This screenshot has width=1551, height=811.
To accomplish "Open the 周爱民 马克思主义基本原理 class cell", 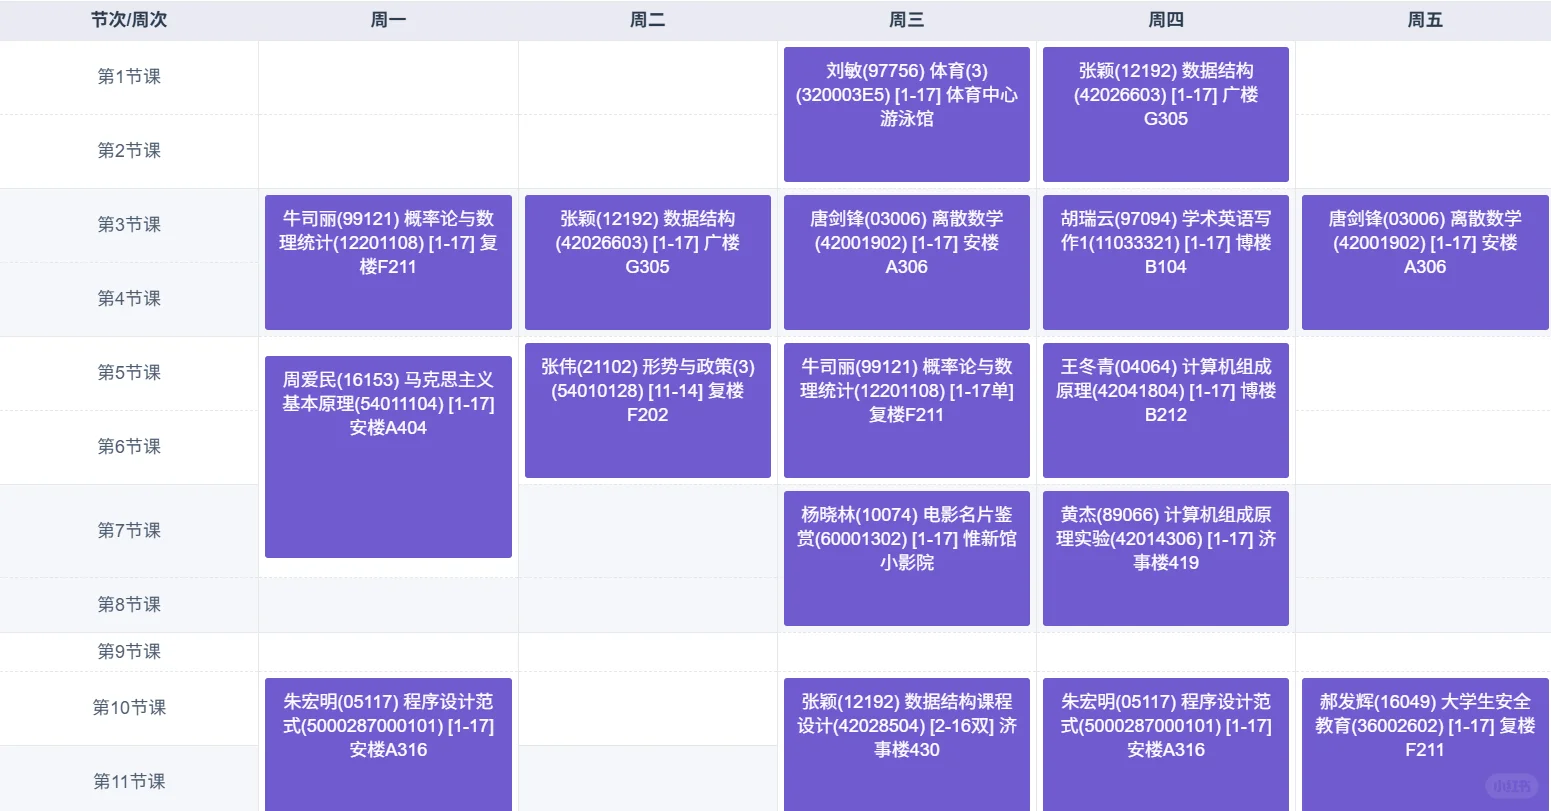I will coord(388,457).
